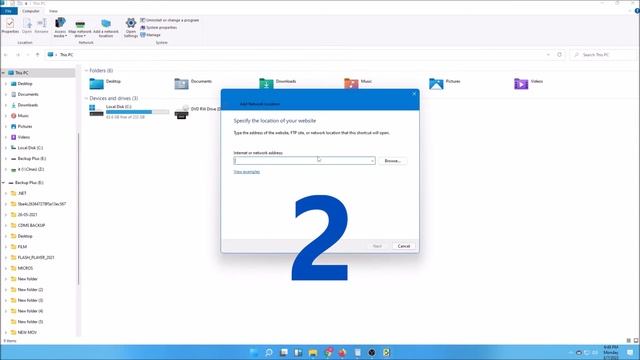The height and width of the screenshot is (360, 640).
Task: Open the Windows Start menu on the taskbar
Action: coord(253,352)
